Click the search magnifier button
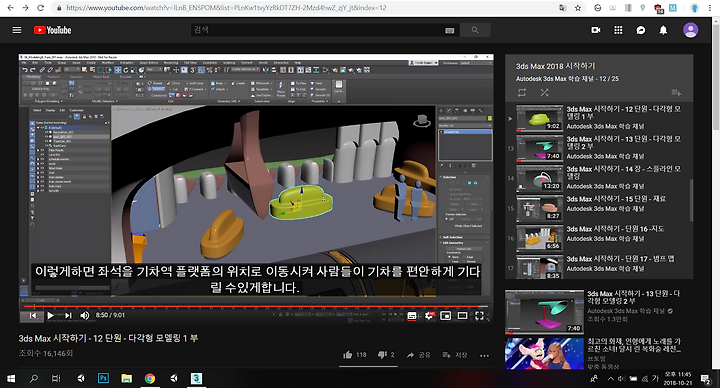720x388 pixels. (x=475, y=30)
